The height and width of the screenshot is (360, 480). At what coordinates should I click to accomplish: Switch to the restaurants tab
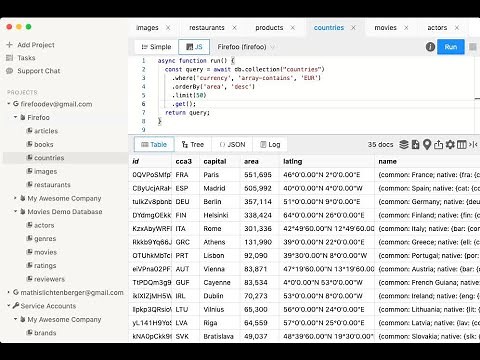tap(207, 28)
